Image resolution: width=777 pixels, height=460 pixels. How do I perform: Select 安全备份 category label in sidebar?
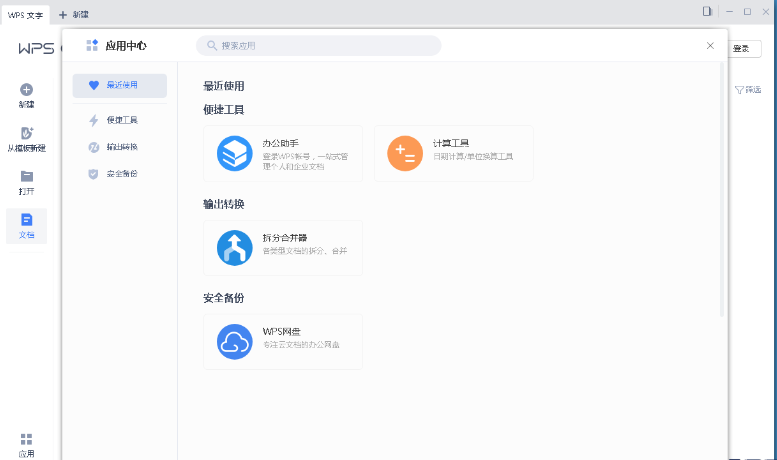[122, 173]
